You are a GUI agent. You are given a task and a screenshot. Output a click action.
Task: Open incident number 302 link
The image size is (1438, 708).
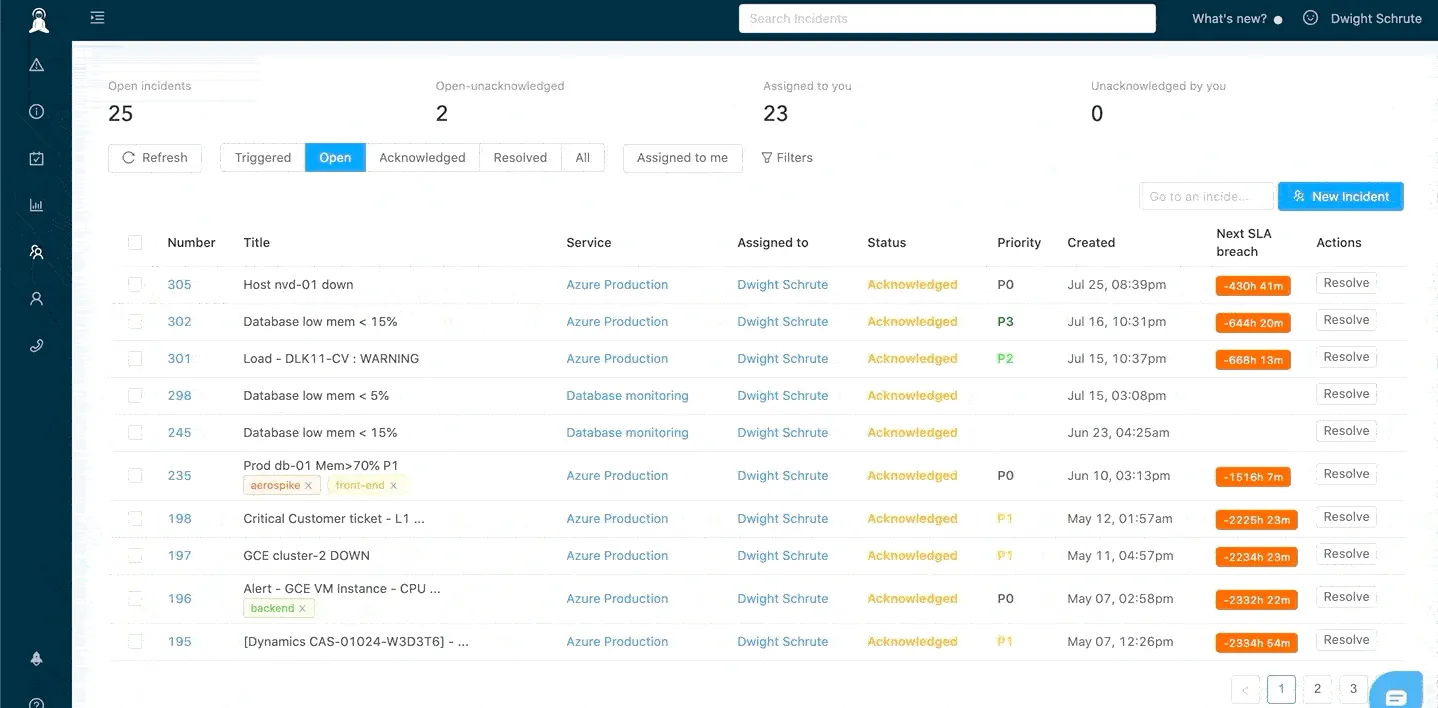click(x=179, y=322)
